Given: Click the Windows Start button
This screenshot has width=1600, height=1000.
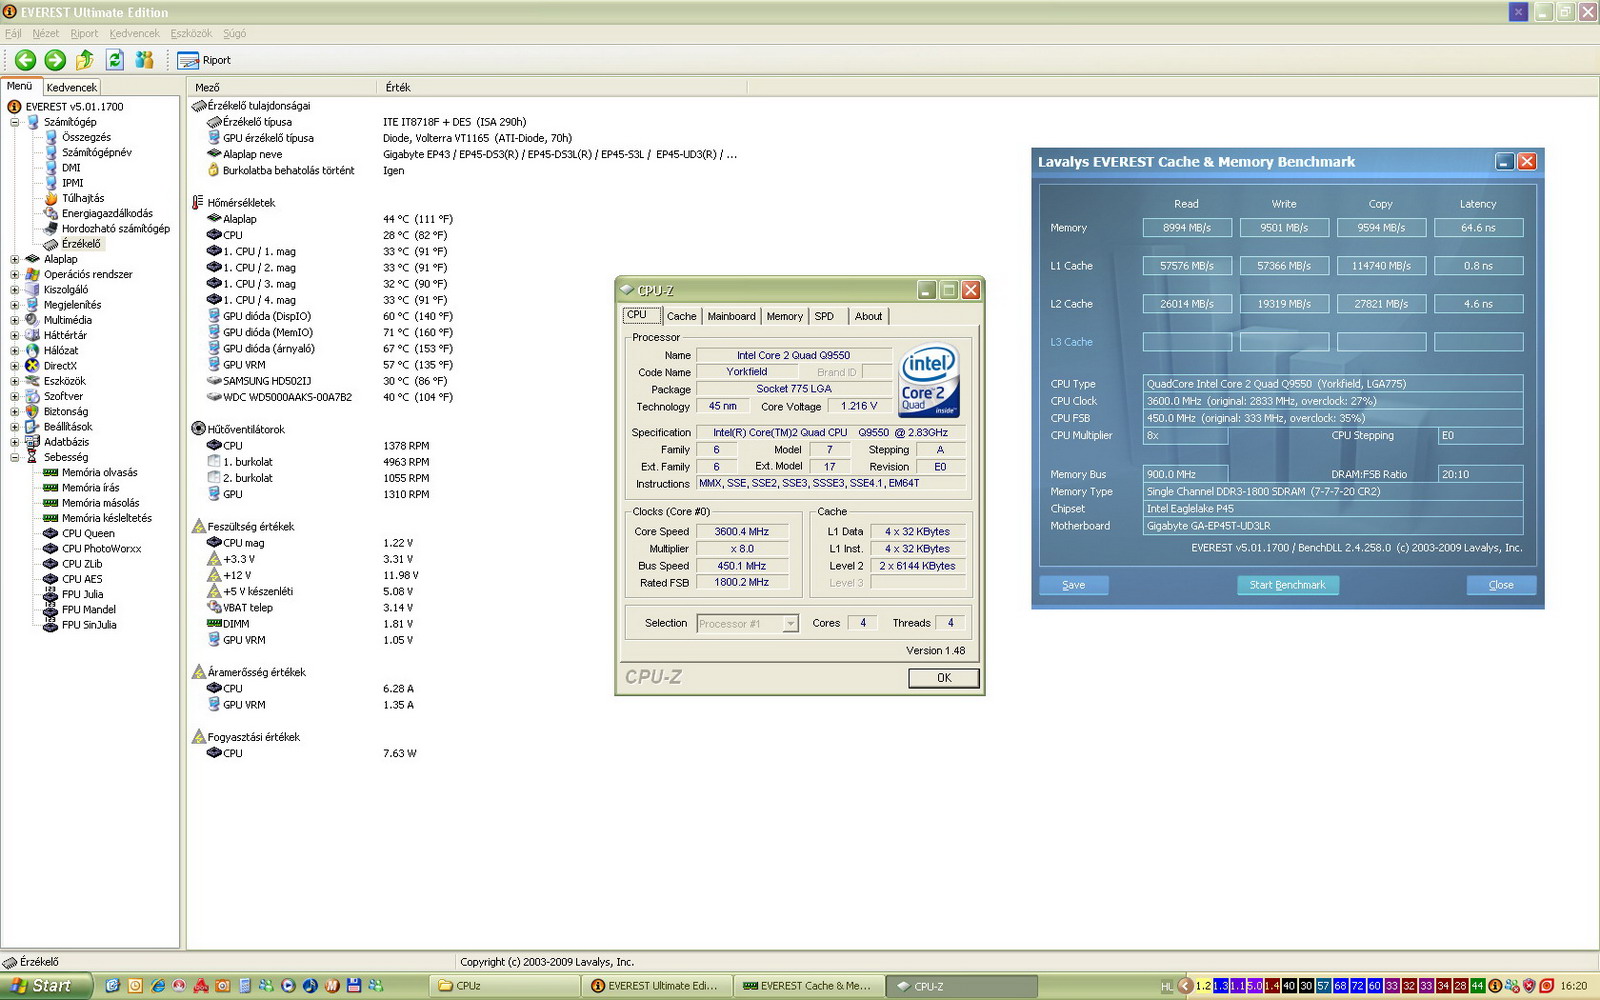Looking at the screenshot, I should coord(45,986).
